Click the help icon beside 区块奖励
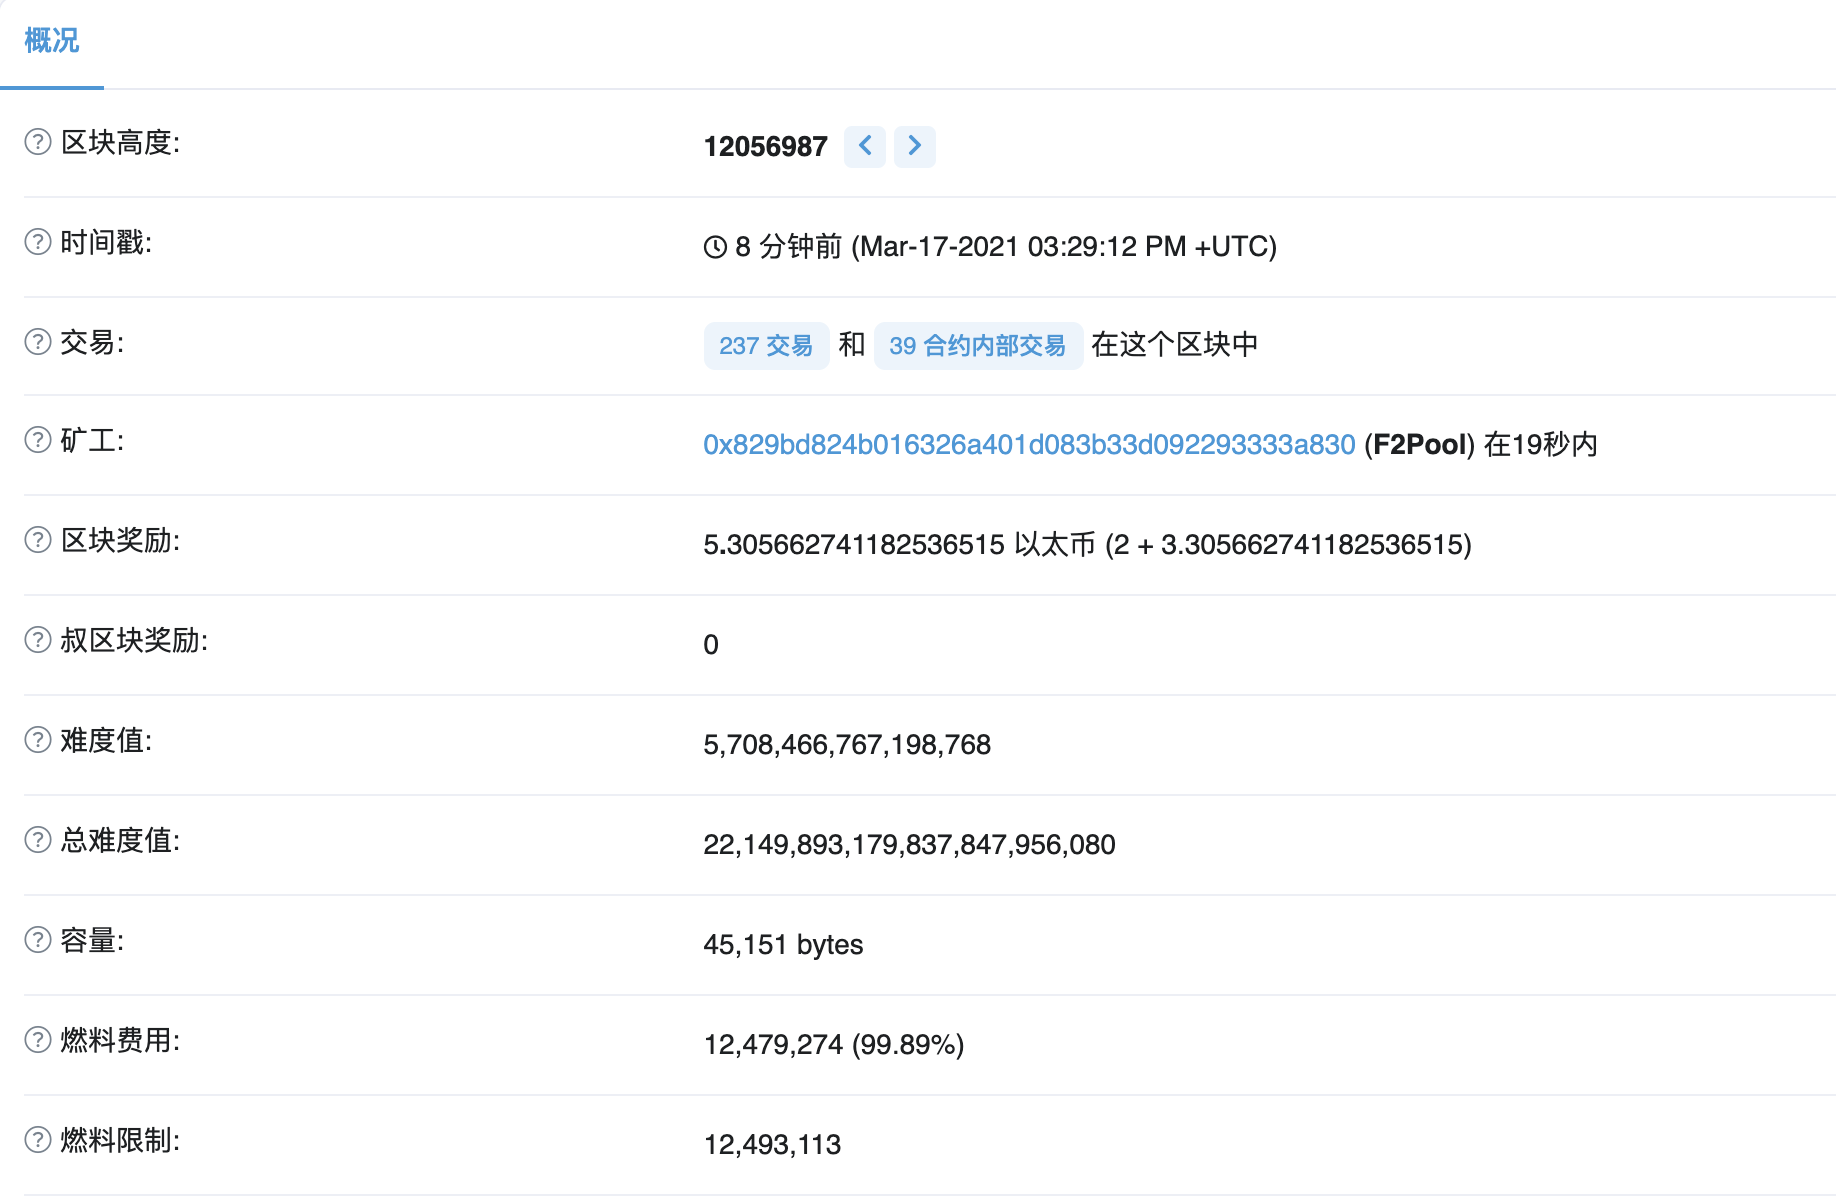The image size is (1836, 1200). click(38, 540)
